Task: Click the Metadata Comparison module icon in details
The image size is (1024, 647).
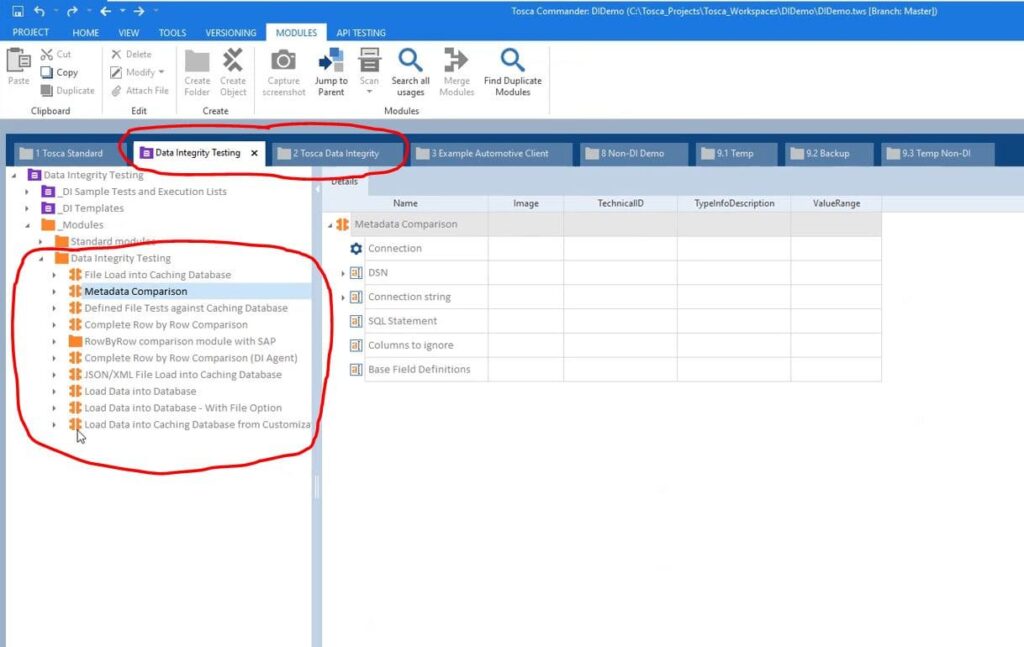Action: click(x=342, y=225)
